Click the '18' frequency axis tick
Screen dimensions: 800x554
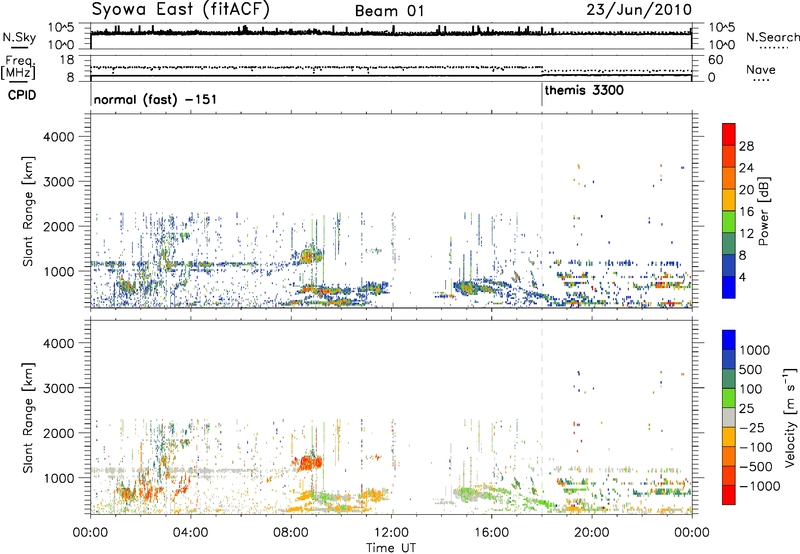[x=67, y=60]
